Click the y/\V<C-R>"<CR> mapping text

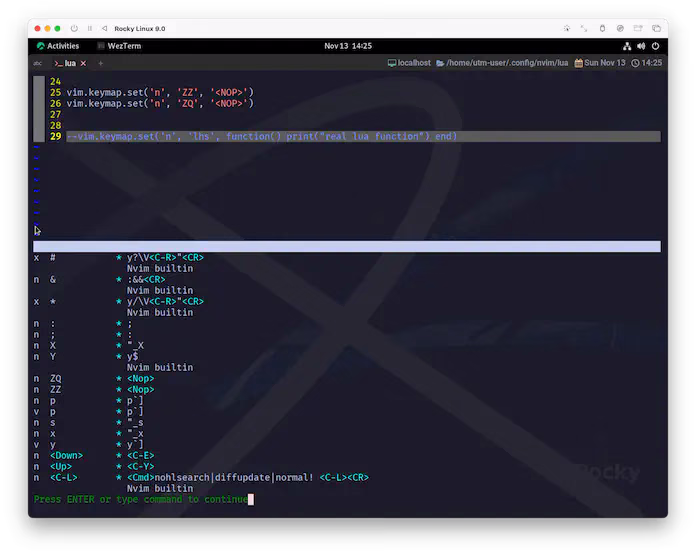[x=165, y=301]
